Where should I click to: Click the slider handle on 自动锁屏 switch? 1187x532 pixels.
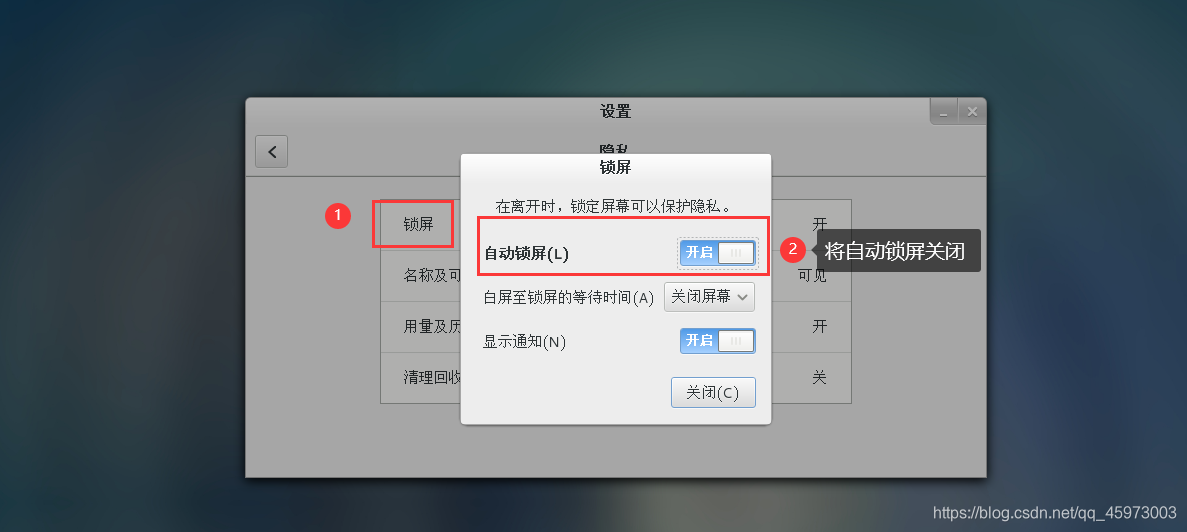coord(736,253)
